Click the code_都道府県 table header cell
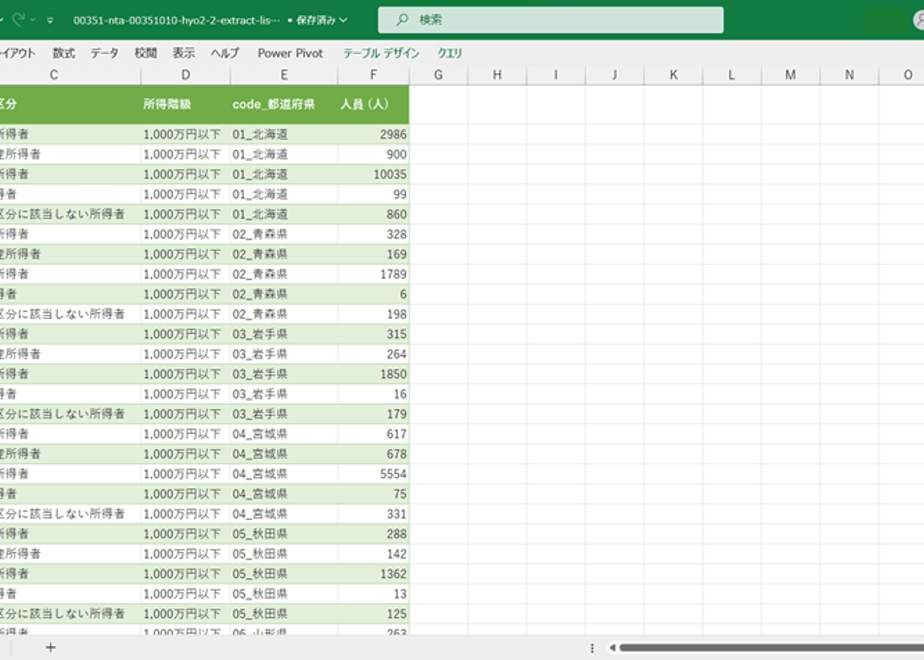 [284, 104]
